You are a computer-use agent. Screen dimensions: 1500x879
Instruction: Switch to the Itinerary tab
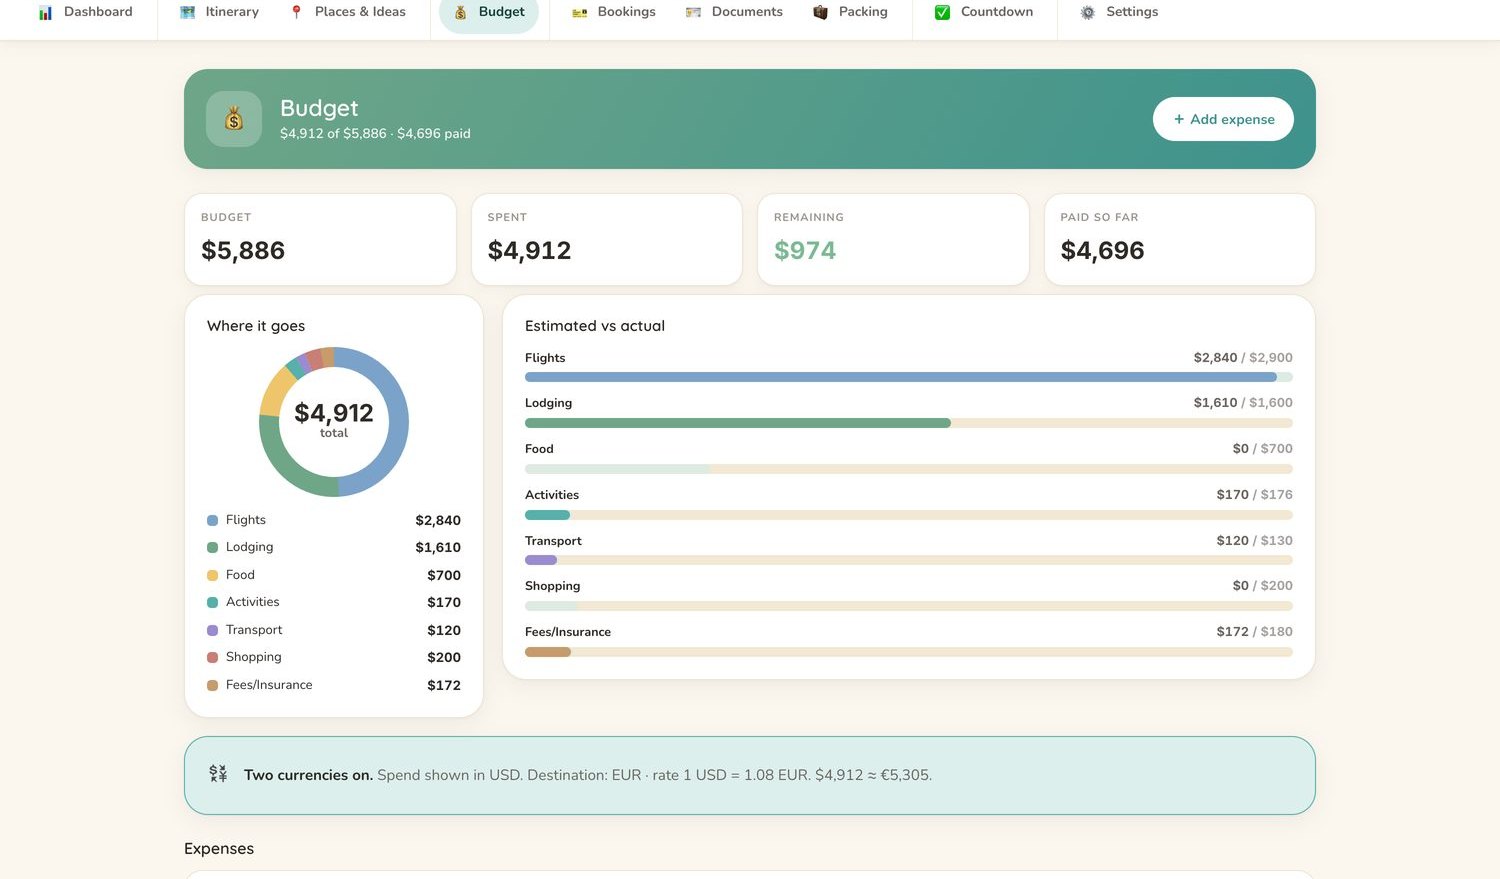tap(219, 12)
